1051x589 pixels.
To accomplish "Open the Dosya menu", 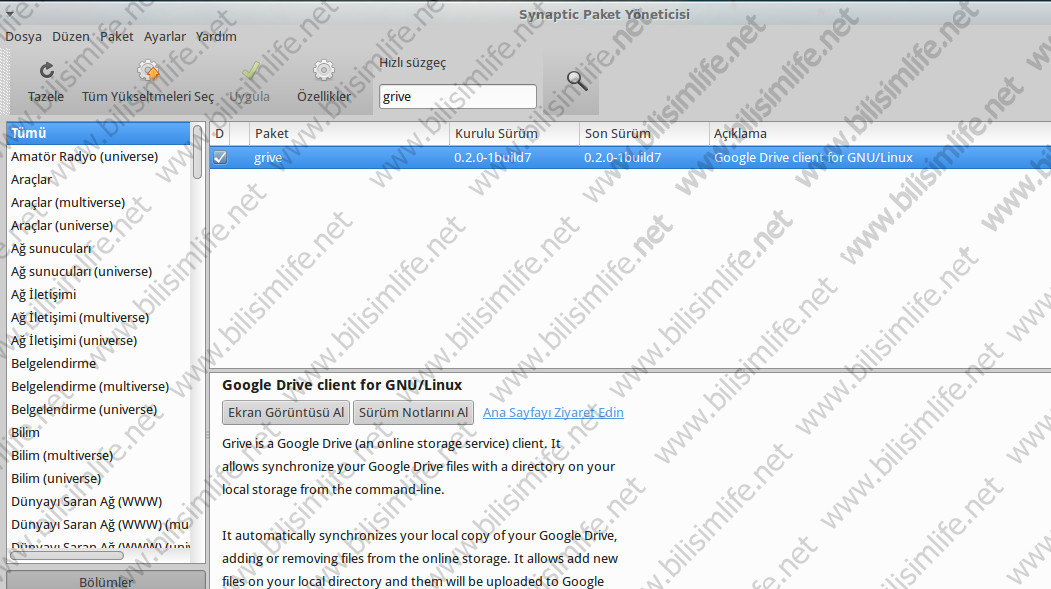I will coord(23,36).
